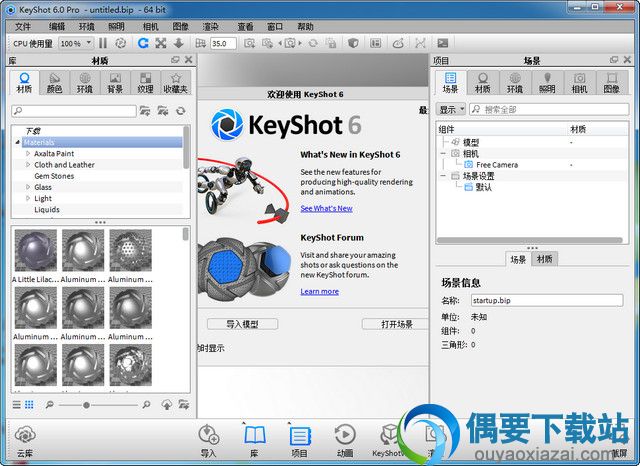Undock the Library panel with its float icon
The height and width of the screenshot is (466, 640).
tap(176, 60)
